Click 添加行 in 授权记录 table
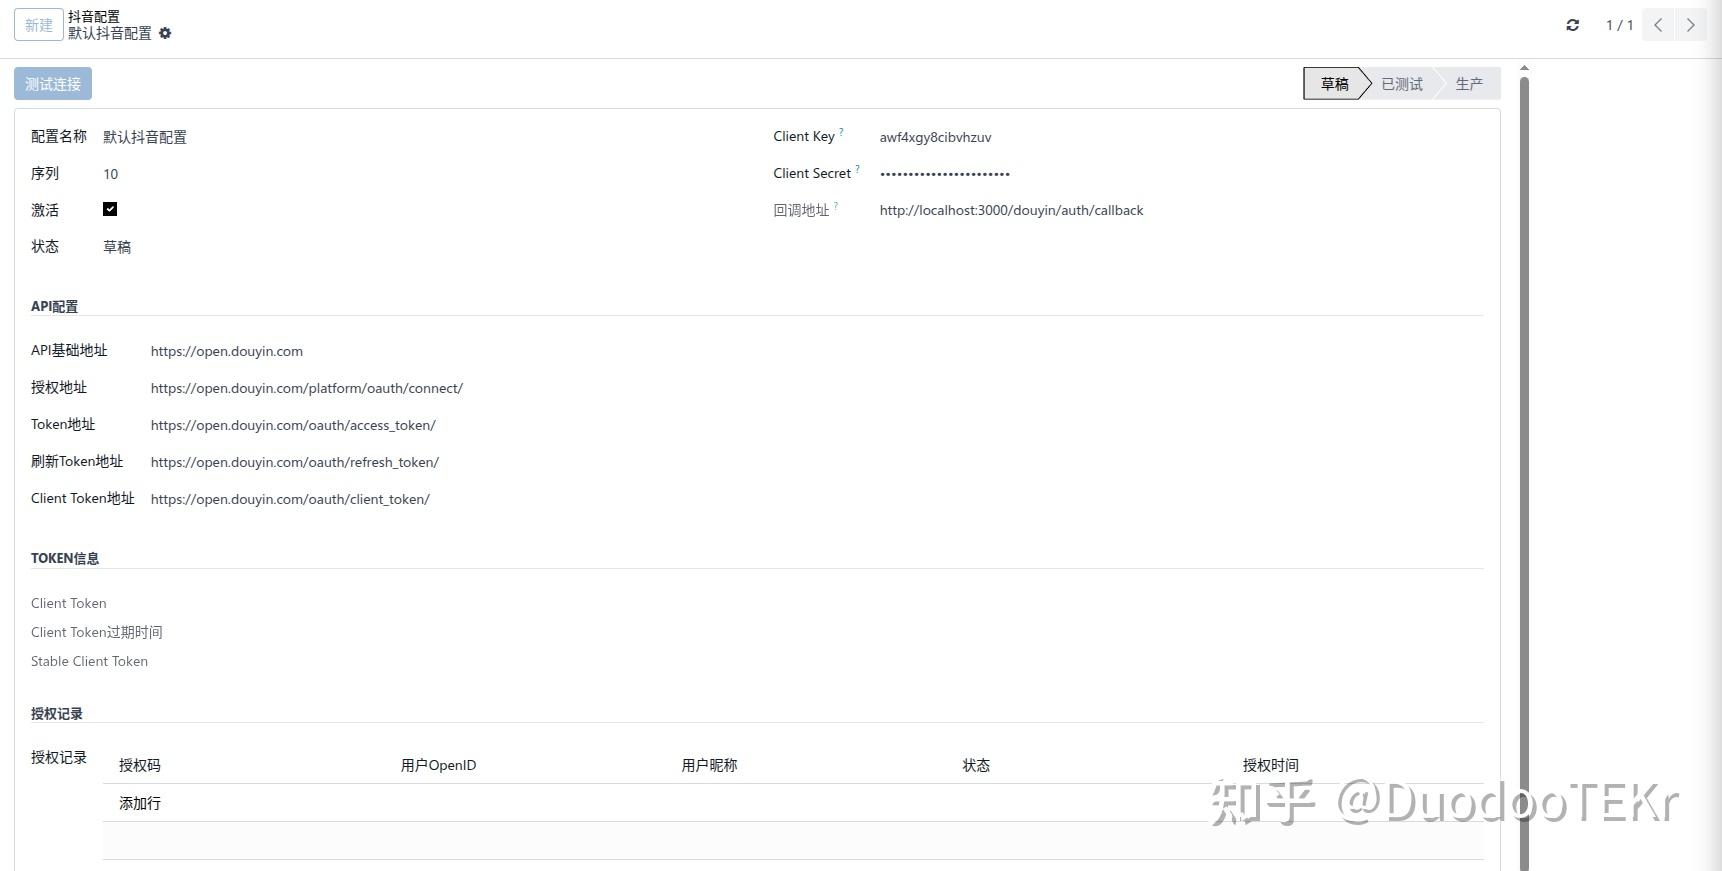This screenshot has height=871, width=1722. (140, 803)
